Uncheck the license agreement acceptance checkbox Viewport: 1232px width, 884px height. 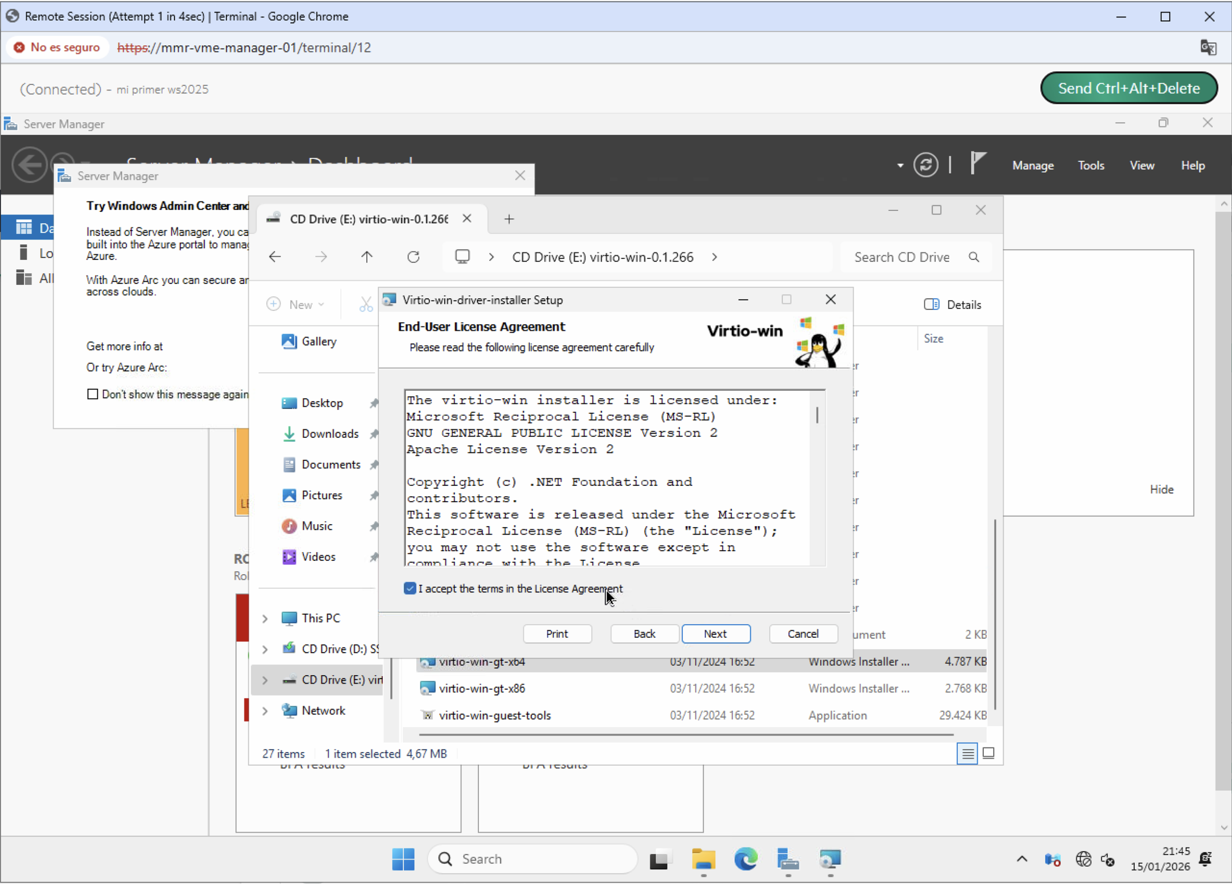pos(409,588)
